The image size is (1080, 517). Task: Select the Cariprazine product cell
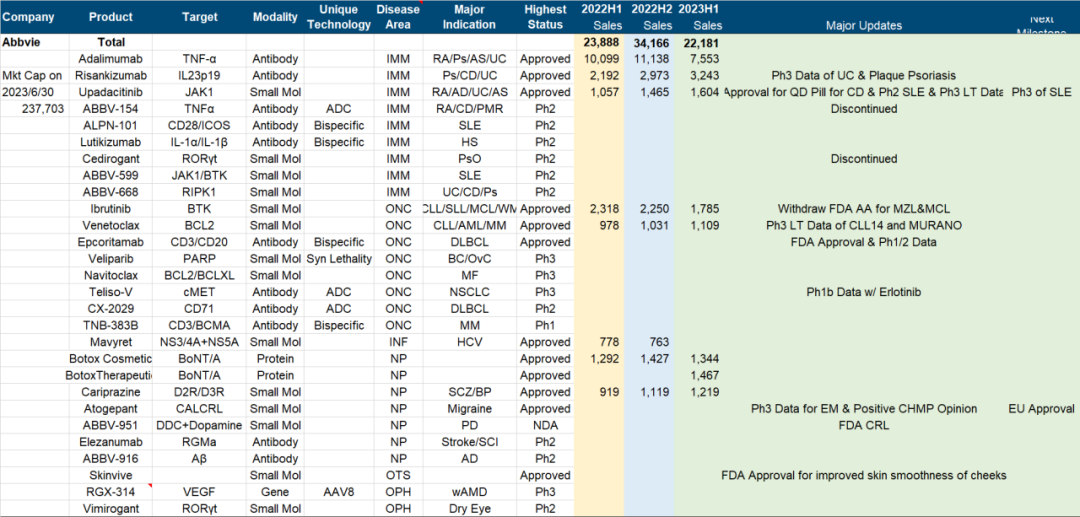point(111,392)
